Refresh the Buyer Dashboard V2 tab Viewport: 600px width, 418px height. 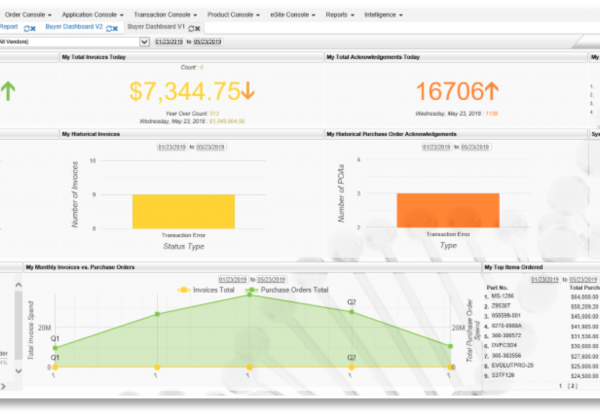point(109,28)
